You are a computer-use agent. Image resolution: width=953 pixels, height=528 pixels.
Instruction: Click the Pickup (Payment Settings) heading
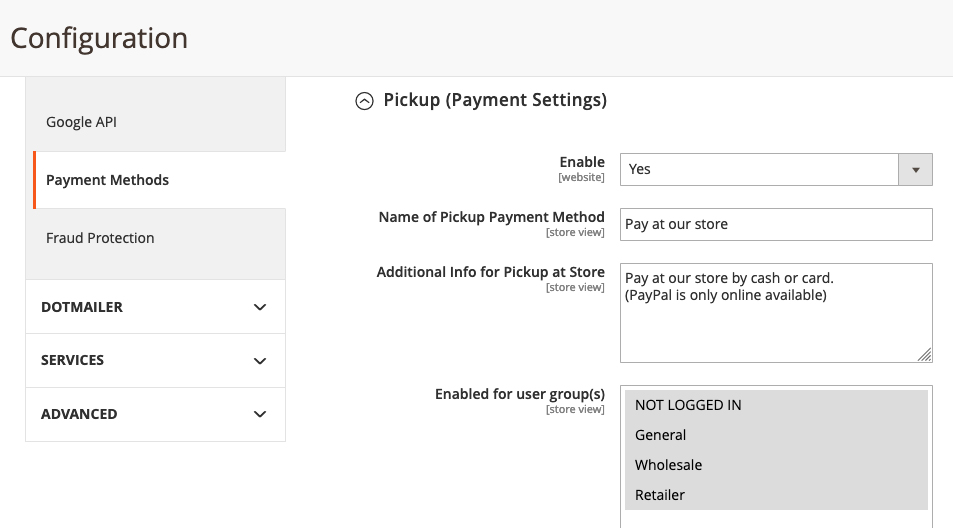click(495, 100)
